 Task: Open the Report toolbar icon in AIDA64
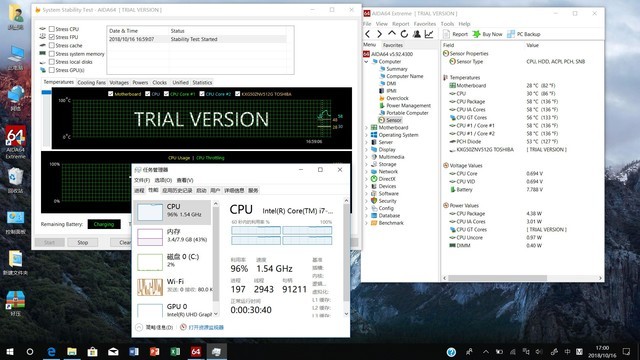(x=456, y=34)
